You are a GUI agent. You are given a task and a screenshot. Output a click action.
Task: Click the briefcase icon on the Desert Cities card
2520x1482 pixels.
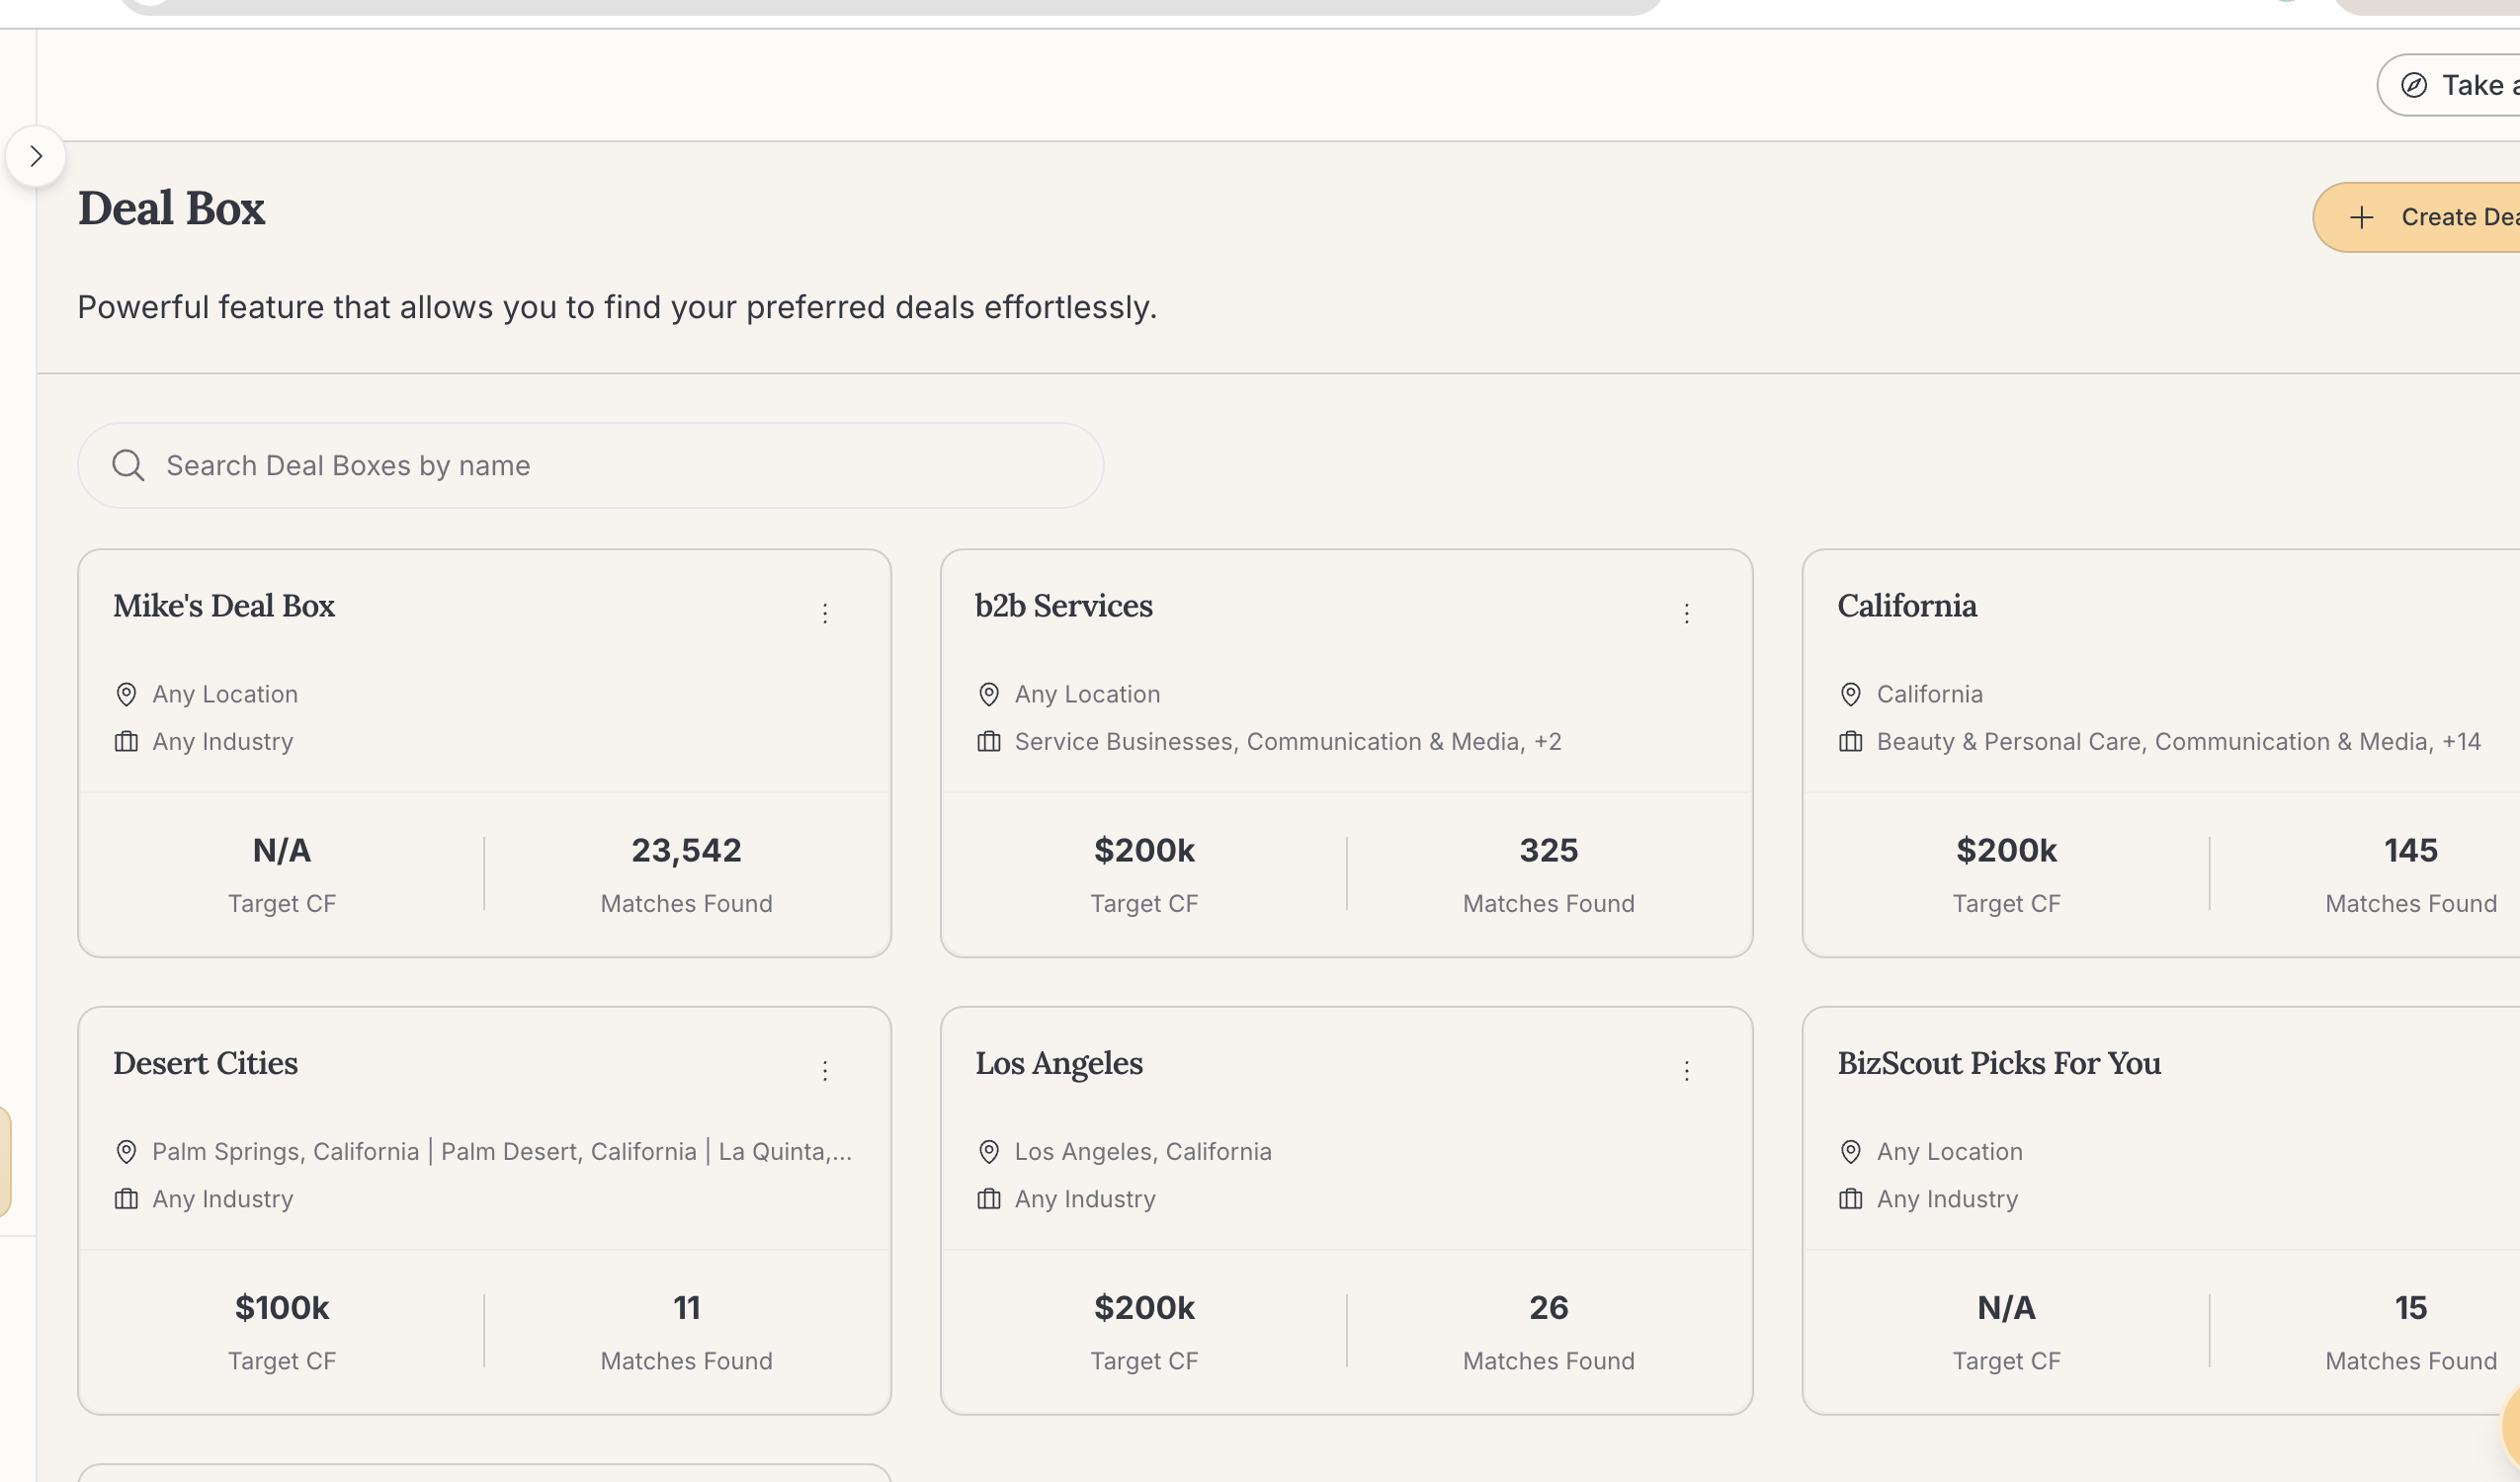pos(126,1198)
